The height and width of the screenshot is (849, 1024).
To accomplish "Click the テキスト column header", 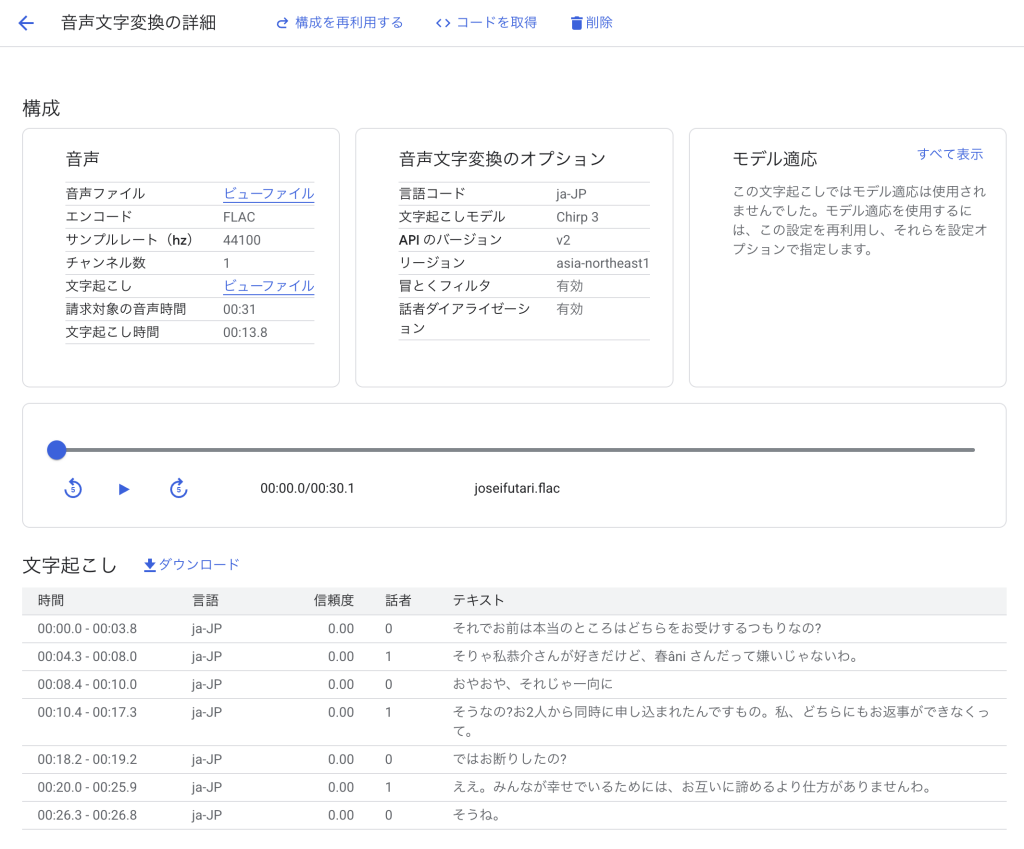I will tap(478, 601).
